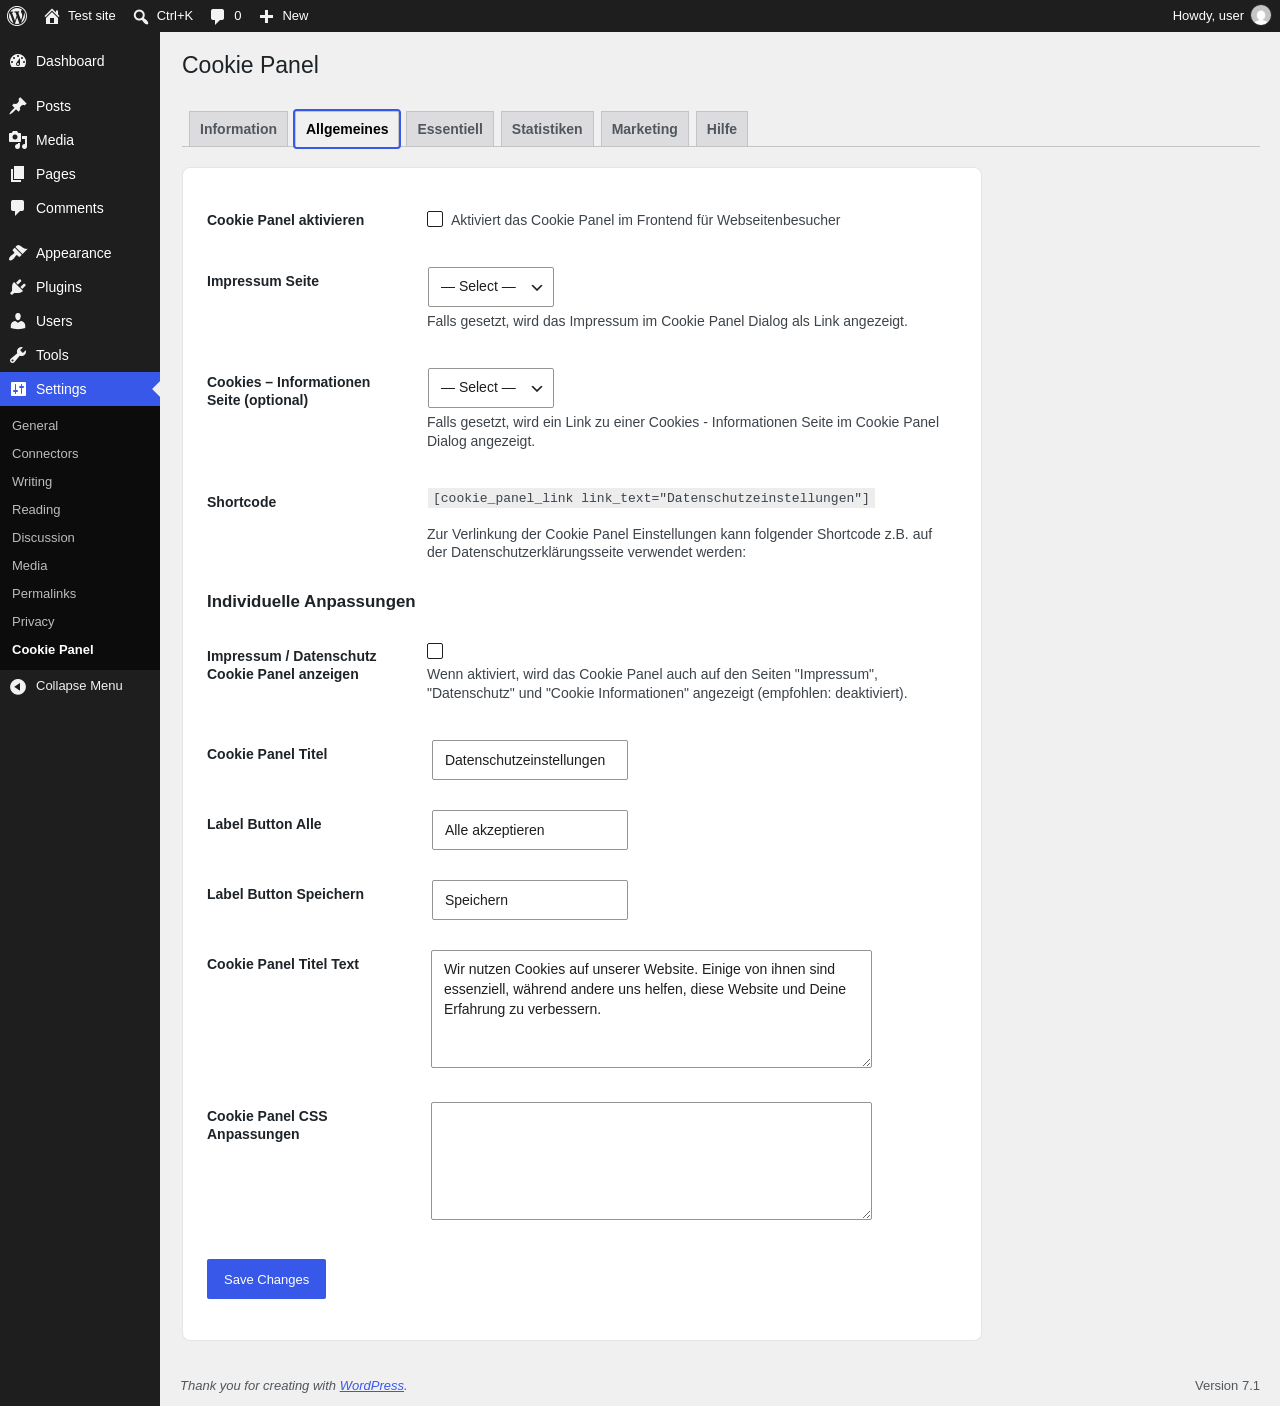Open the Marketing tab
This screenshot has height=1406, width=1280.
pyautogui.click(x=644, y=129)
